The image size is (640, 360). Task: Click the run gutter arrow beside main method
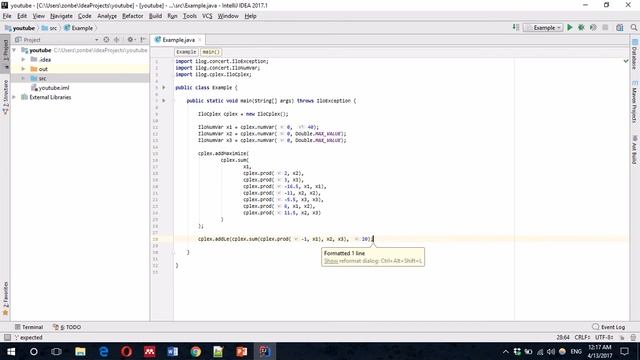tap(164, 100)
